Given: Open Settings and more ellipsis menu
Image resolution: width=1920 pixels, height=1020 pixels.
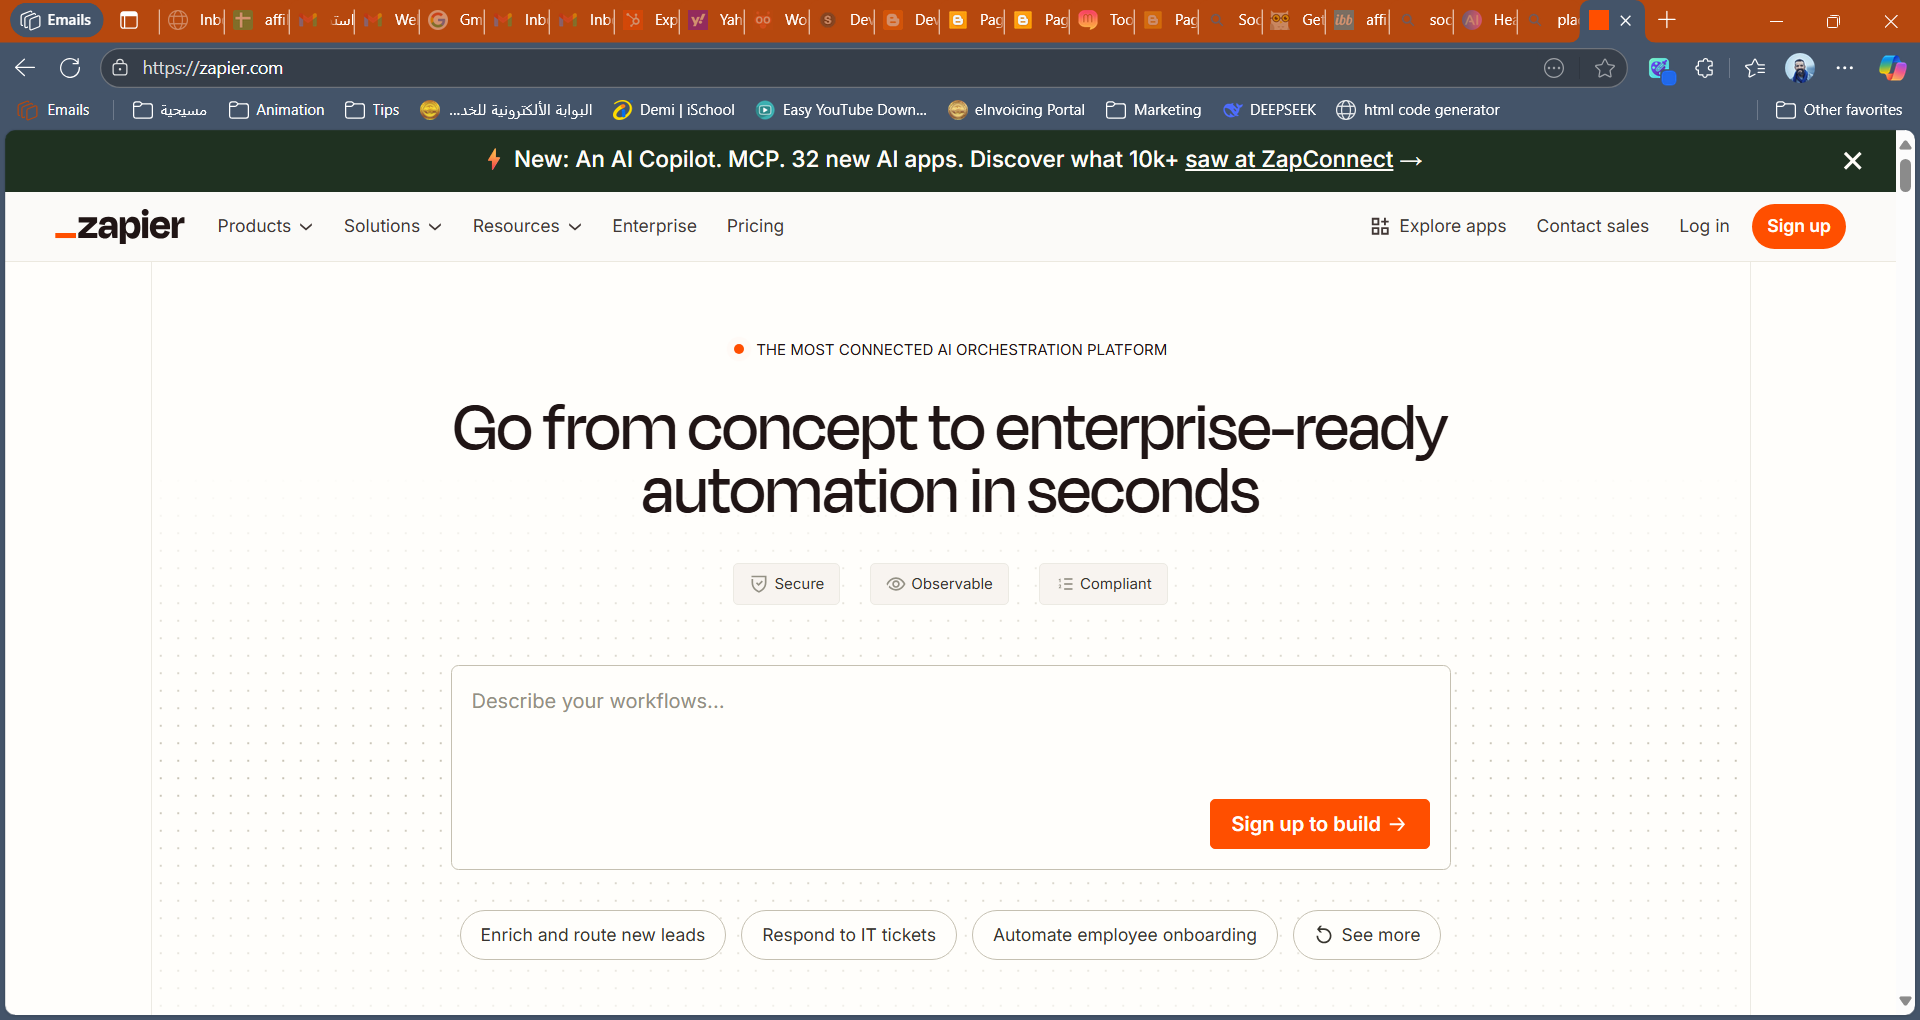Looking at the screenshot, I should 1845,68.
